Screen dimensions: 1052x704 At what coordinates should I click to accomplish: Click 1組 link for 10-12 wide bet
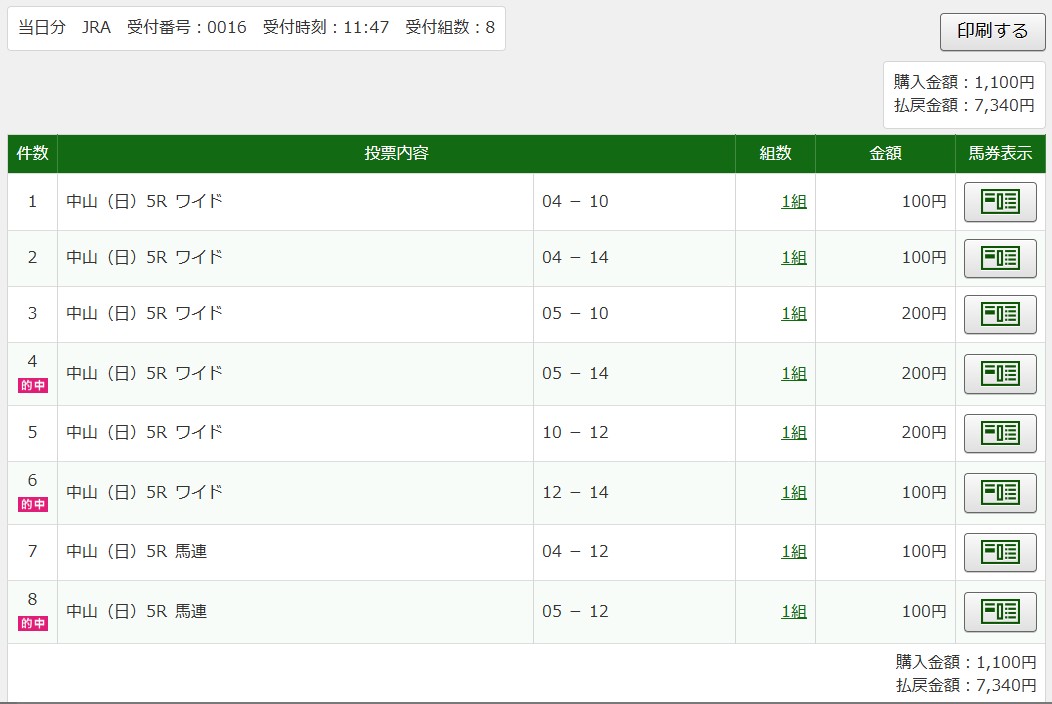click(793, 433)
